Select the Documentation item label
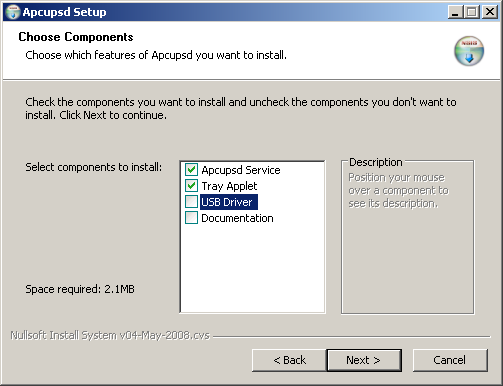 [x=237, y=218]
